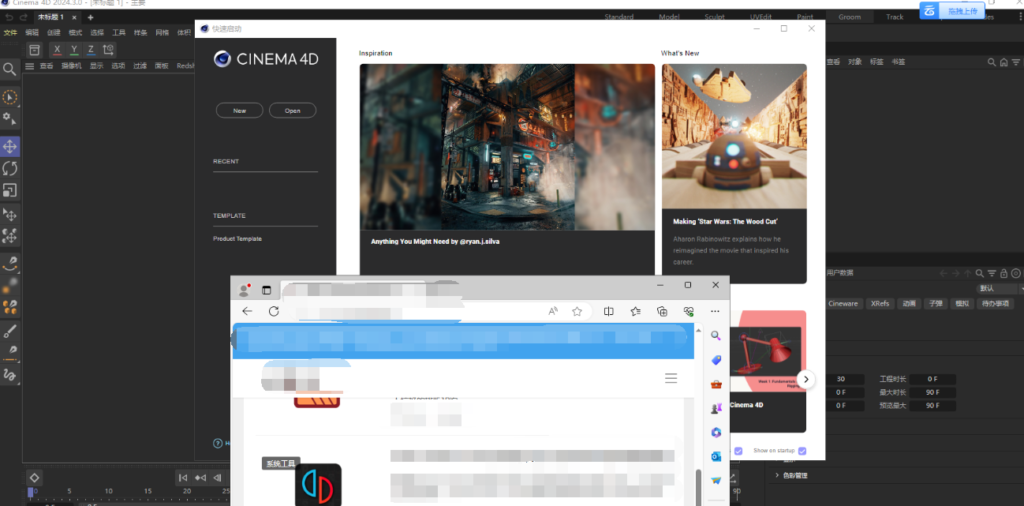The height and width of the screenshot is (506, 1024).
Task: Toggle checkbox left of Show on startup
Action: 739,451
